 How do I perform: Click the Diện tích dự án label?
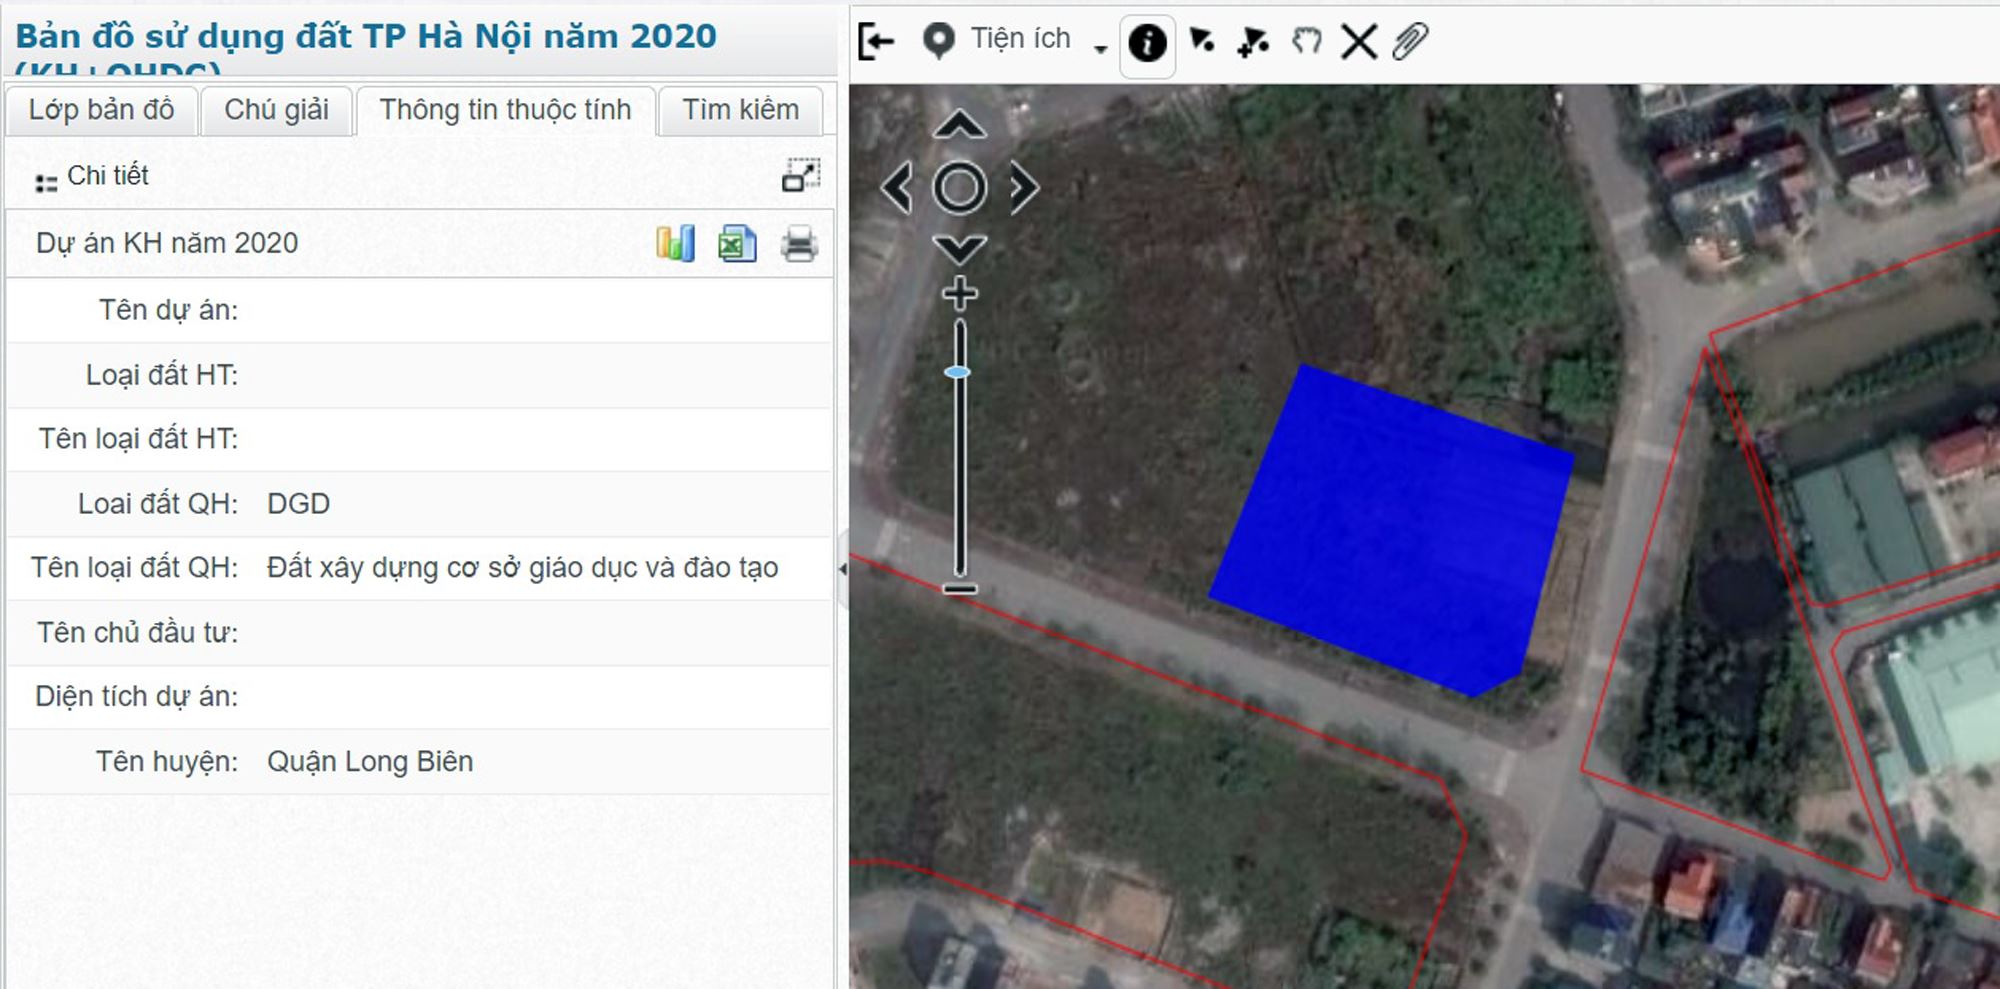pos(137,697)
